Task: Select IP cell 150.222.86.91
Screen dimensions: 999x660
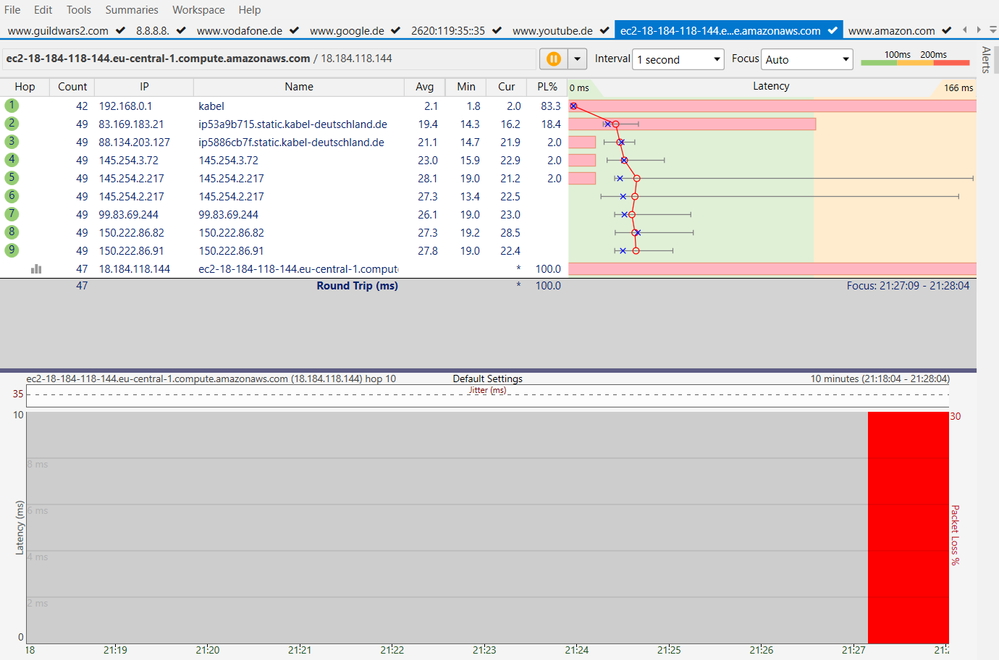Action: point(131,250)
